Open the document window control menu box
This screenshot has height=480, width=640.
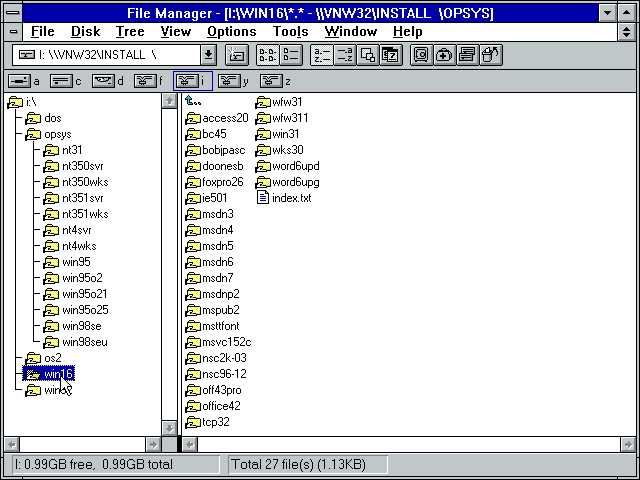pyautogui.click(x=13, y=31)
